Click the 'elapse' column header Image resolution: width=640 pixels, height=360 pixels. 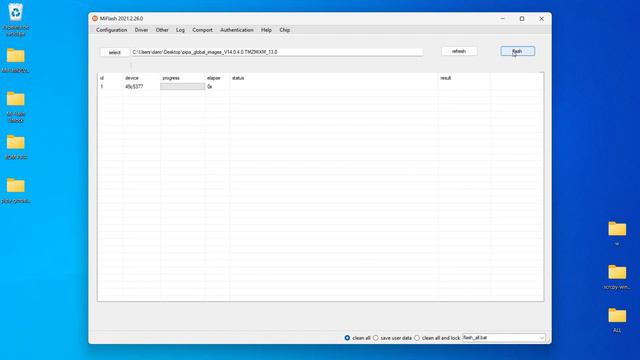(x=213, y=78)
